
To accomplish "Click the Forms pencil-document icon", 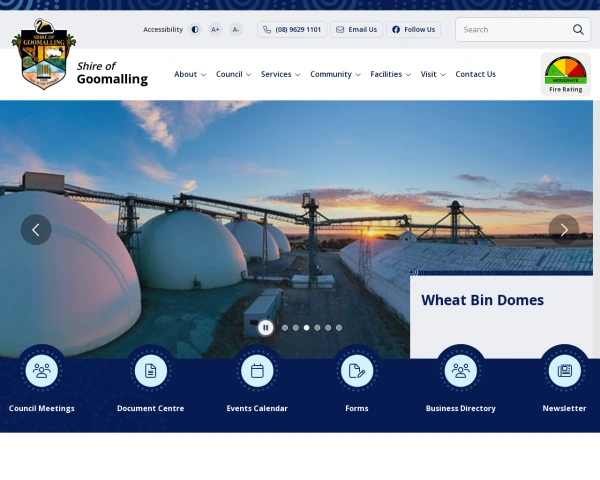I will [357, 371].
